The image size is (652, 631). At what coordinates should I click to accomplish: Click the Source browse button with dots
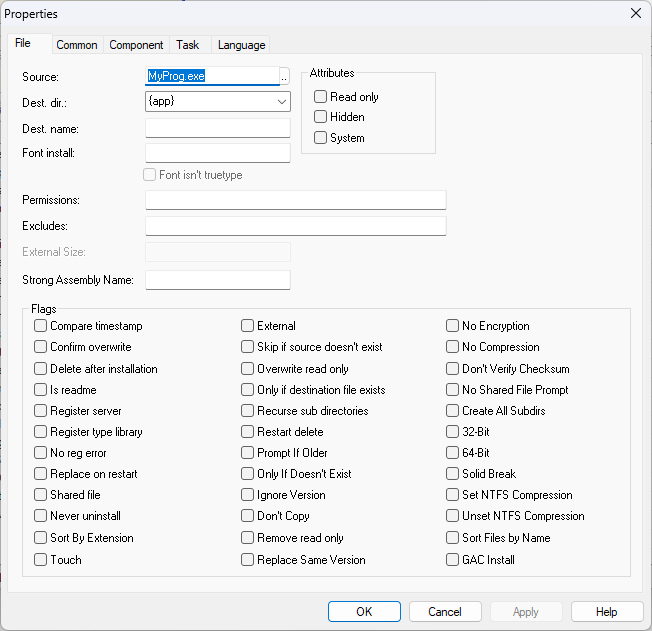tap(284, 77)
